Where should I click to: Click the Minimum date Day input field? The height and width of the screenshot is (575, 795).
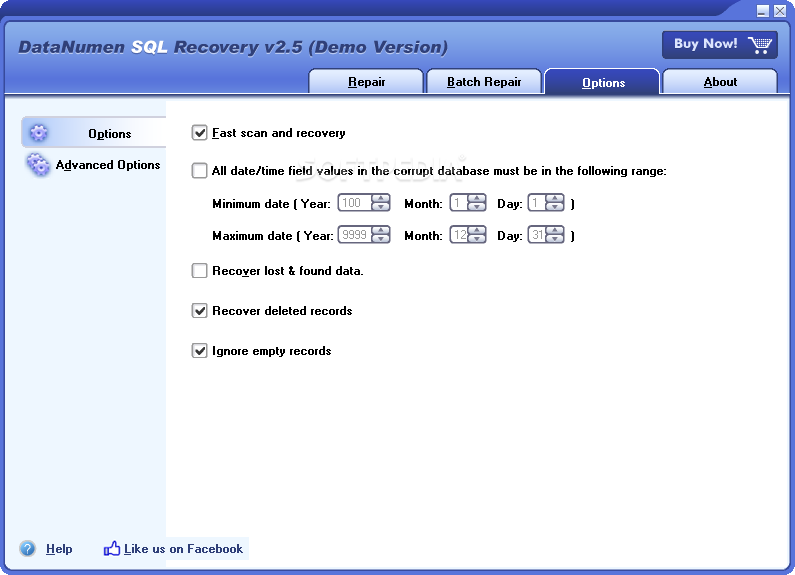click(537, 203)
